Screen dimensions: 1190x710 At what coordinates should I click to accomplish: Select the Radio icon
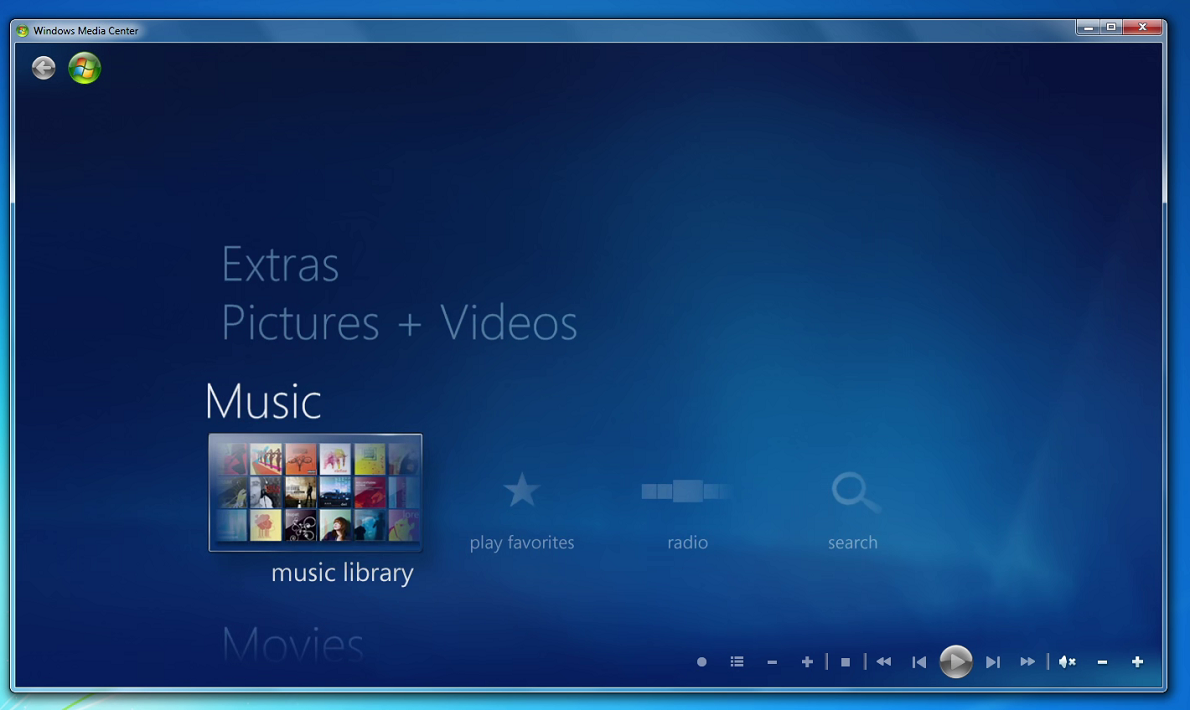(686, 491)
